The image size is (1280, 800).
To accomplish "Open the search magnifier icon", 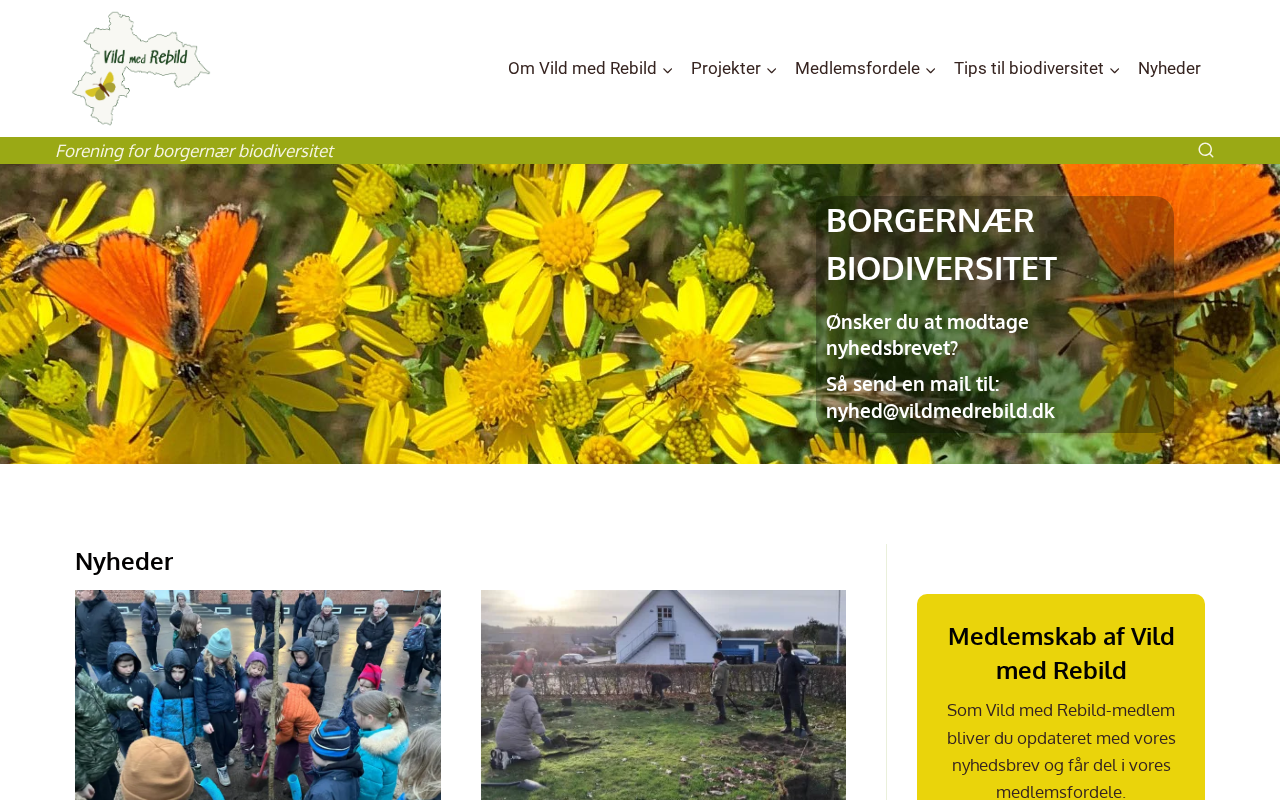I will tap(1206, 150).
